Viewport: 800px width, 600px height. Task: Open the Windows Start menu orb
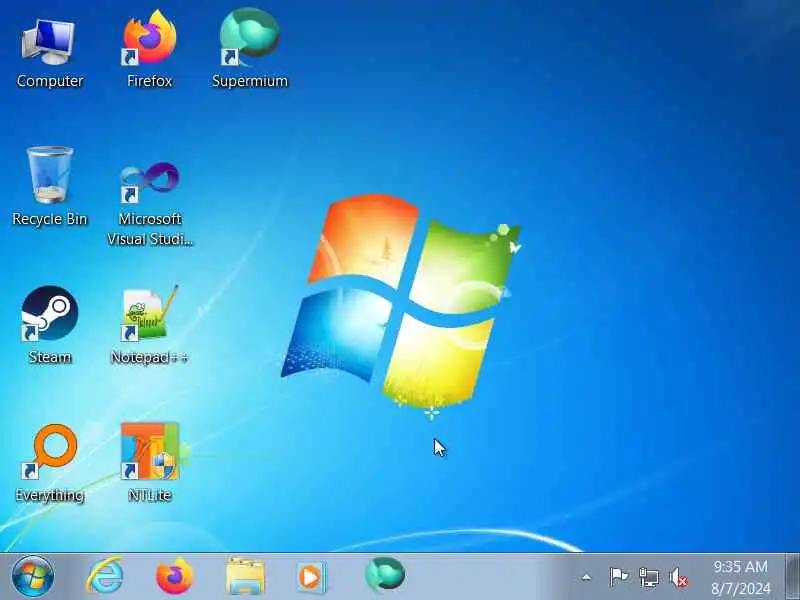[33, 577]
